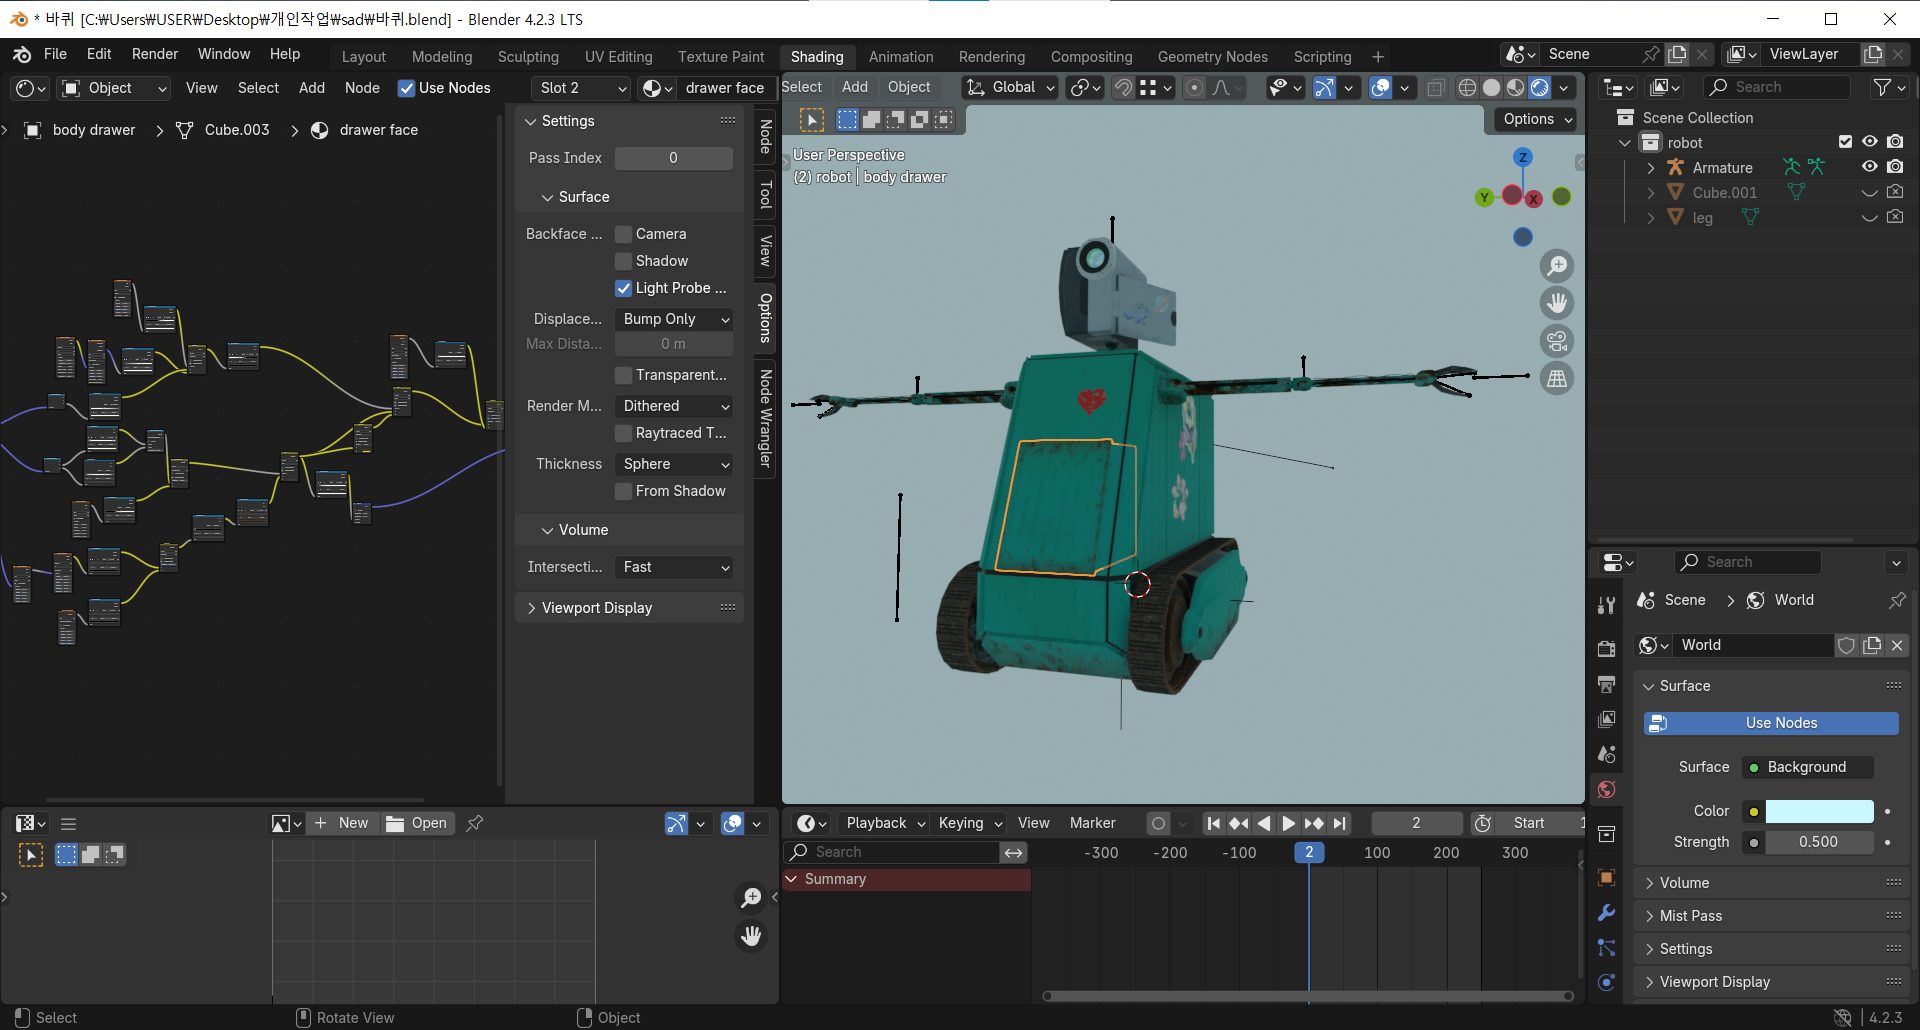Image resolution: width=1920 pixels, height=1030 pixels.
Task: Open the Displacement Bump Only dropdown
Action: tap(675, 319)
